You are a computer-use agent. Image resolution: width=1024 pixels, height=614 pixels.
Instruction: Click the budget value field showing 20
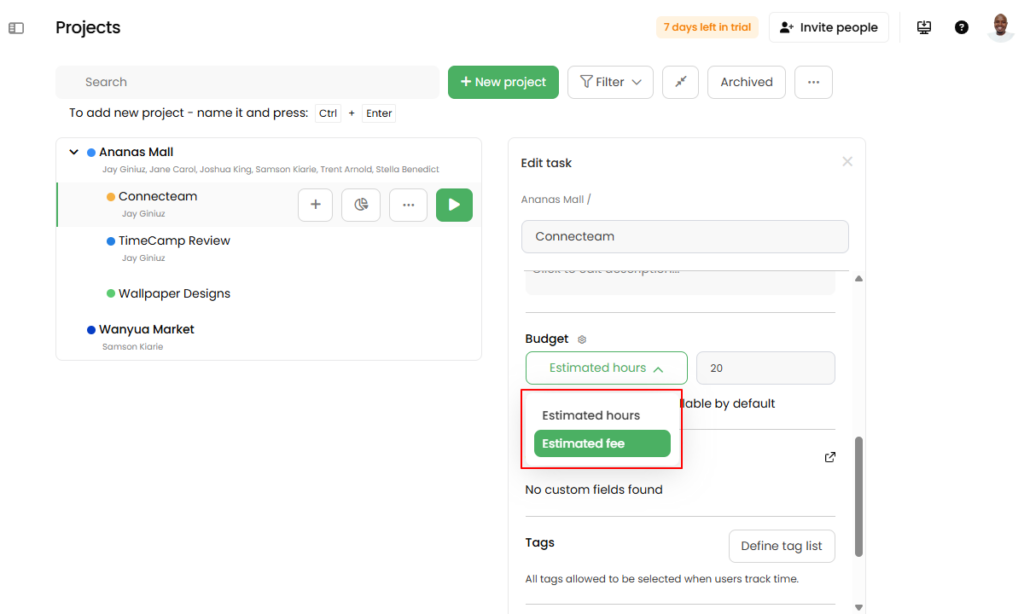765,368
